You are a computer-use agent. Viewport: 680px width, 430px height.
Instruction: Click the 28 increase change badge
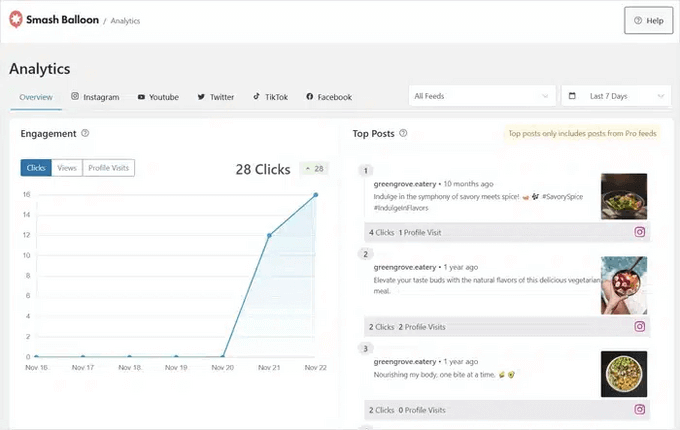point(316,169)
